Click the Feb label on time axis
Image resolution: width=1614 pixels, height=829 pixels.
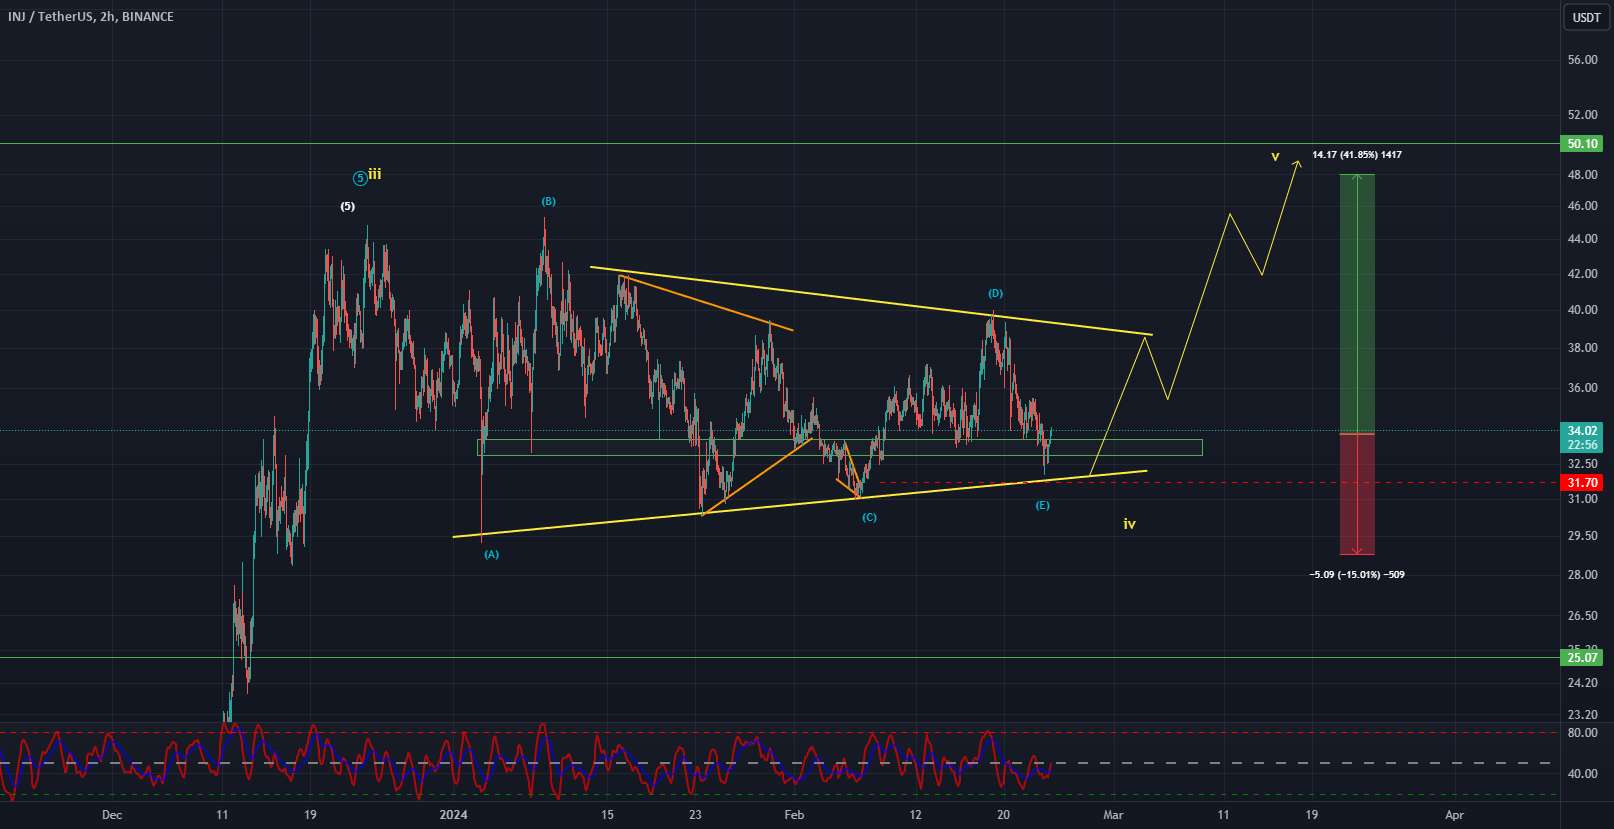[793, 815]
